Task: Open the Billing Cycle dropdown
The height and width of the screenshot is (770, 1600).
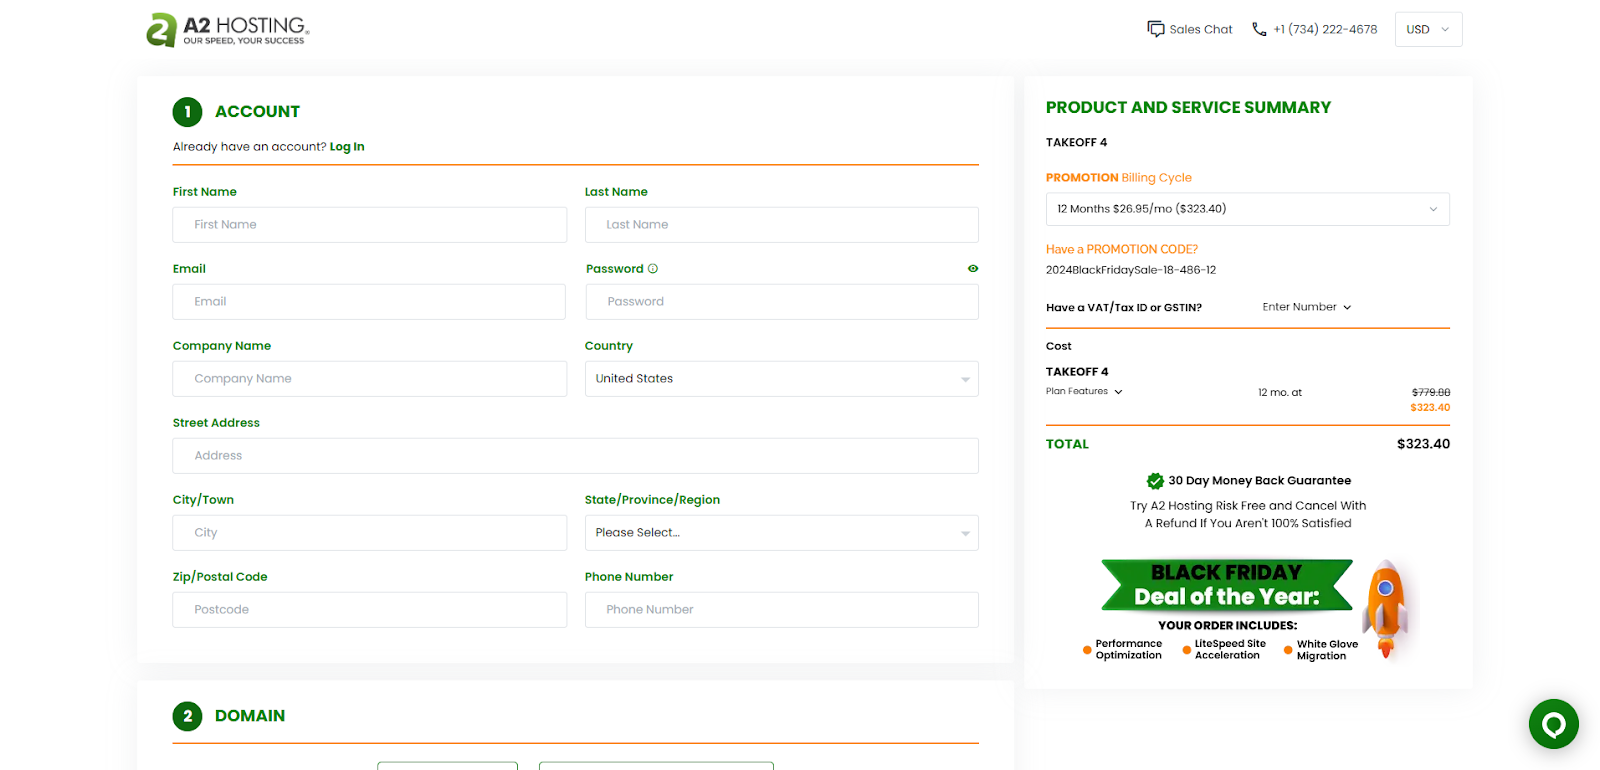Action: [1247, 209]
